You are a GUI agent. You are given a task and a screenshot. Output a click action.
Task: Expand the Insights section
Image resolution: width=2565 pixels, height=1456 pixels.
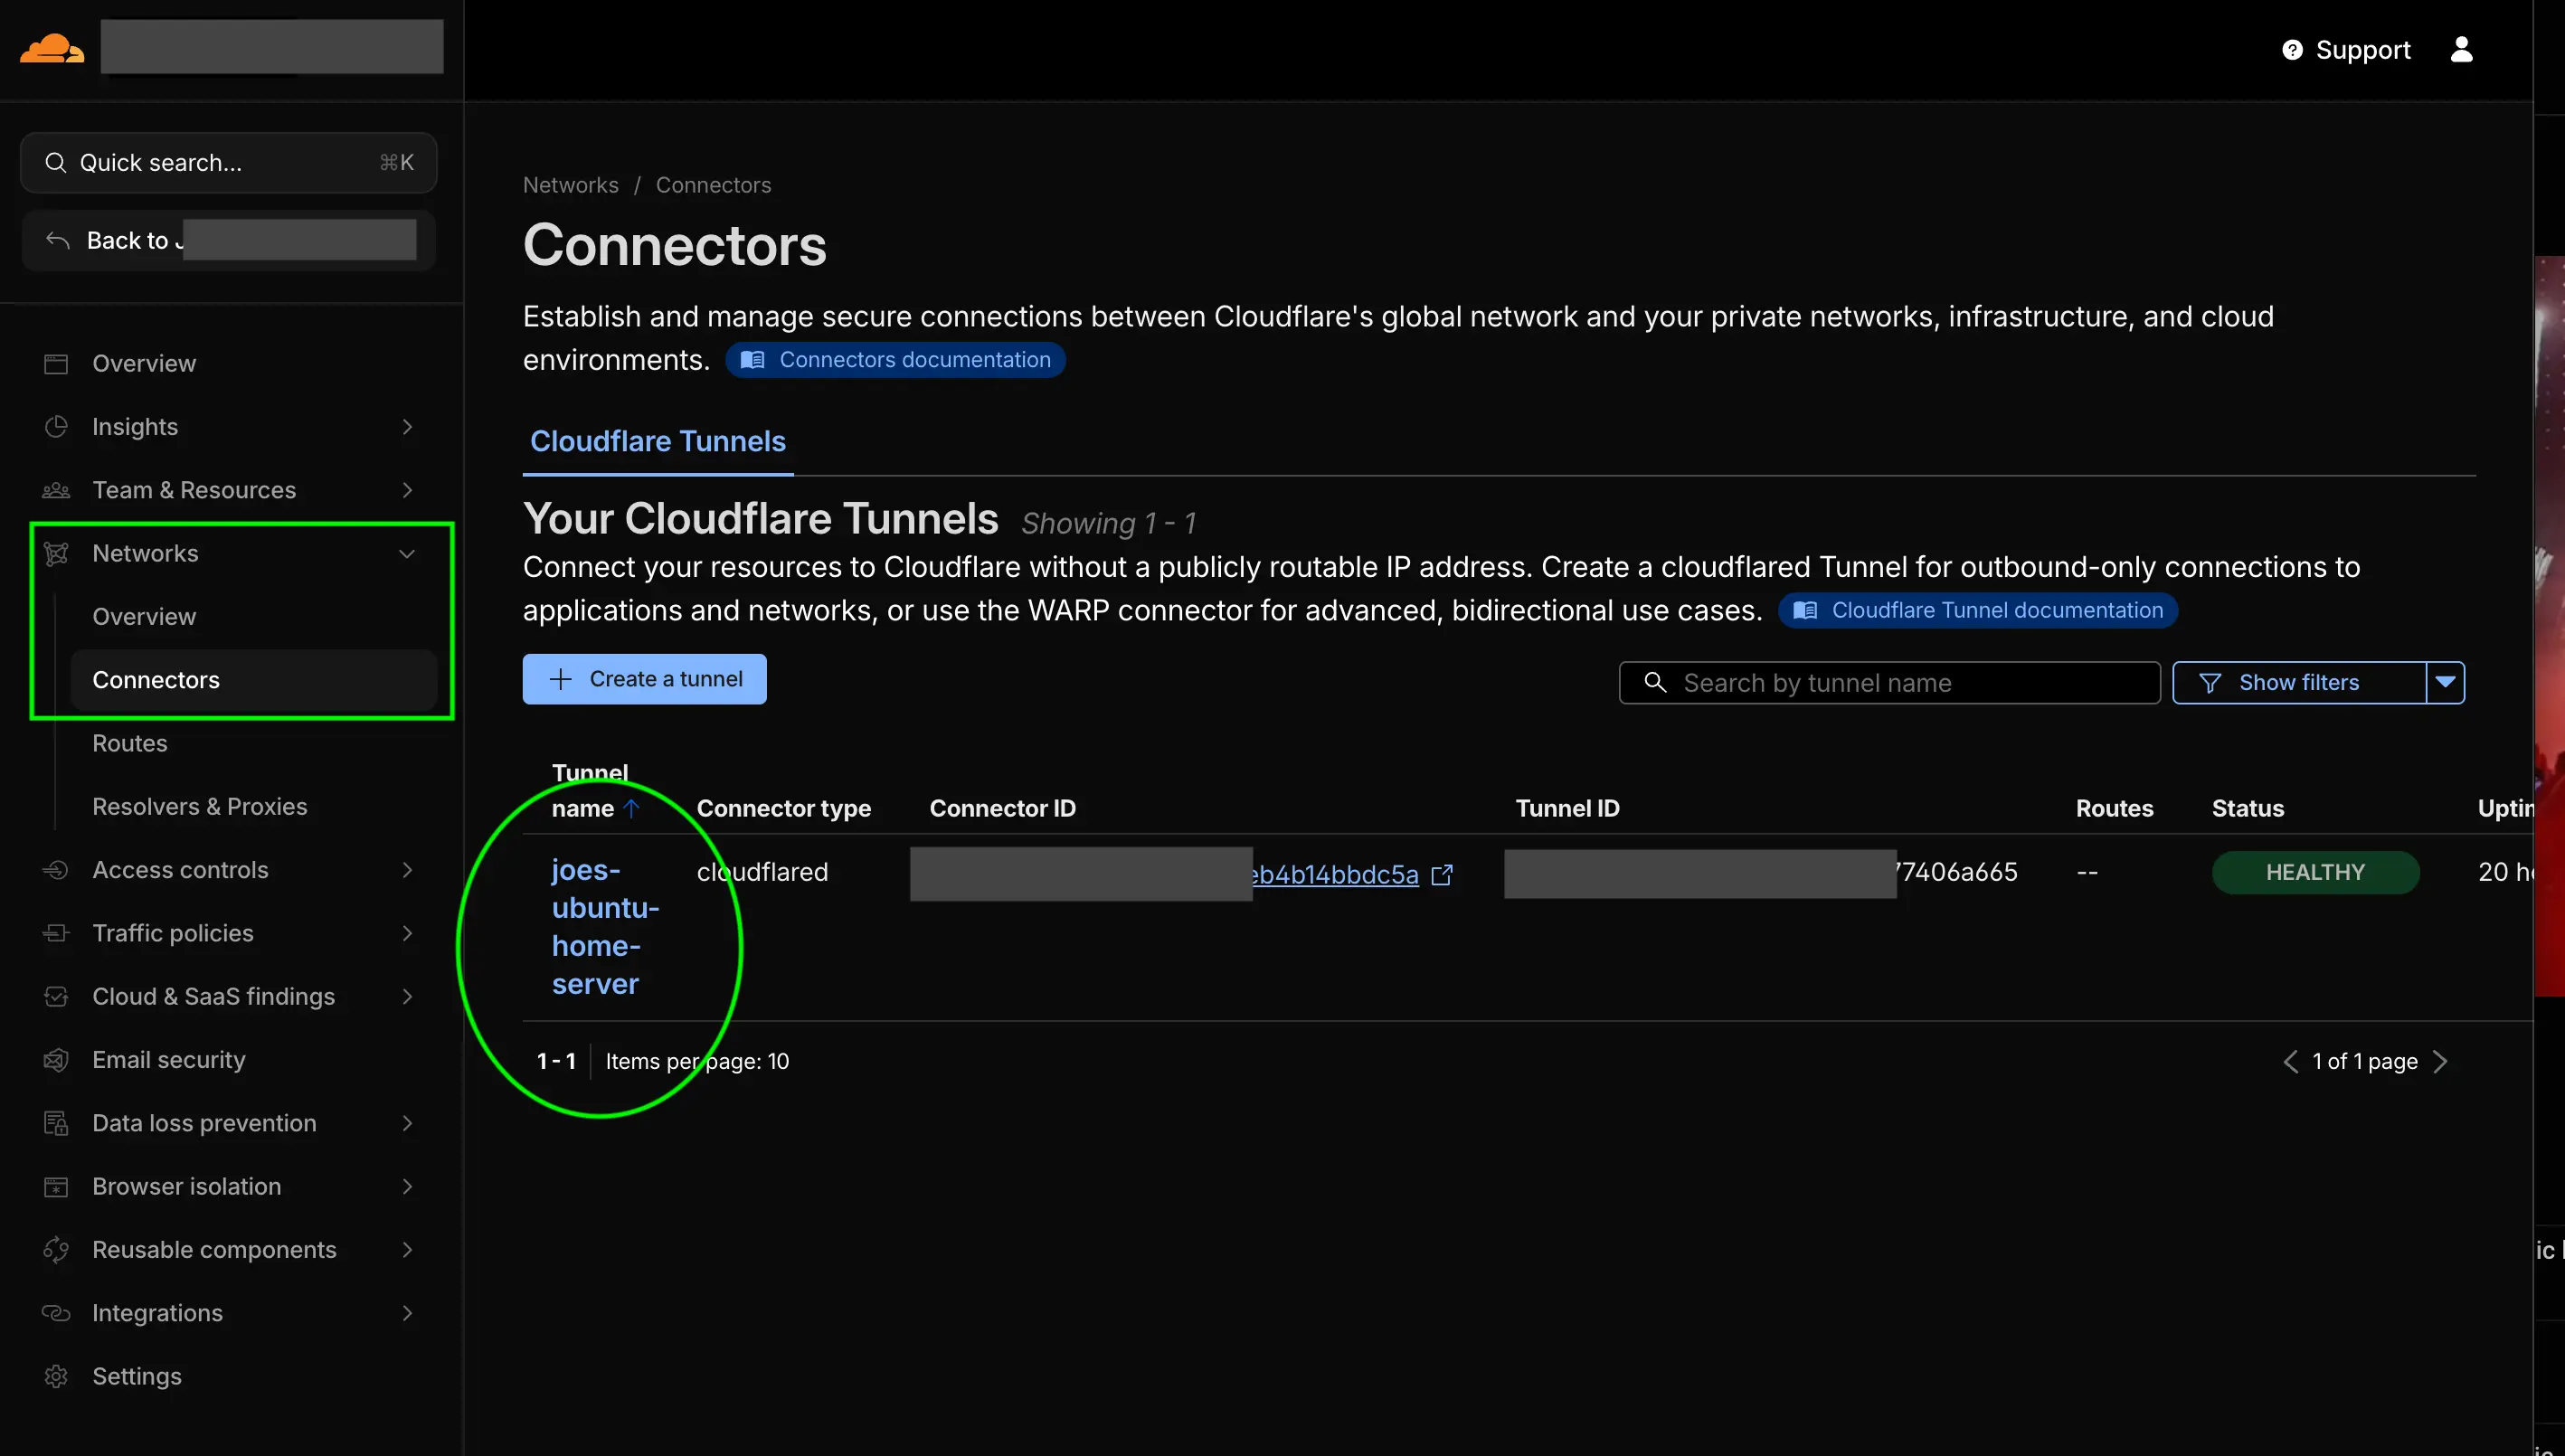[406, 427]
